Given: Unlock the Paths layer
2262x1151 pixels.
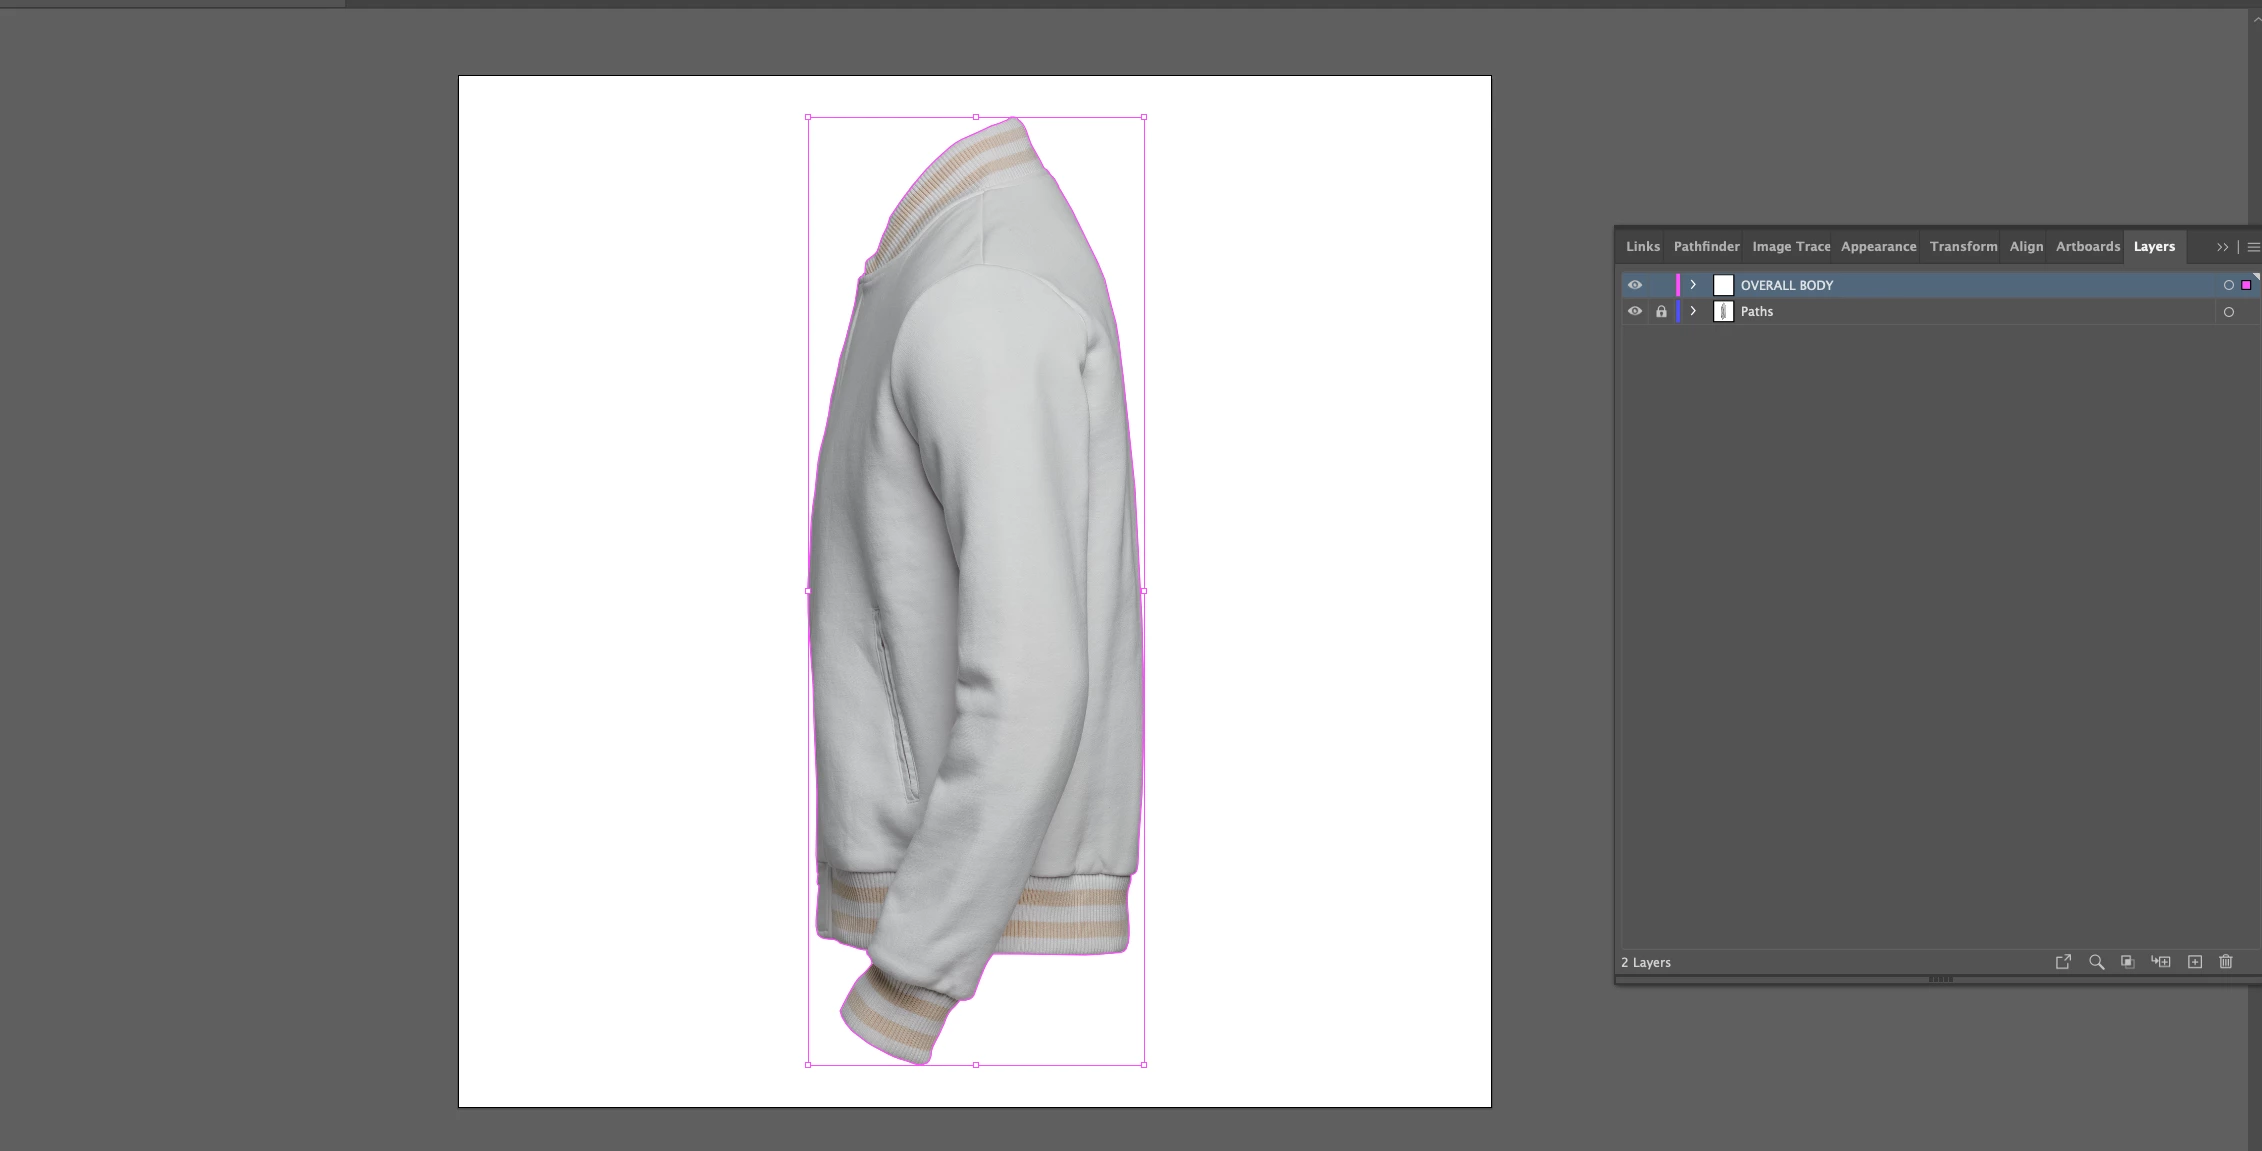Looking at the screenshot, I should (x=1661, y=312).
